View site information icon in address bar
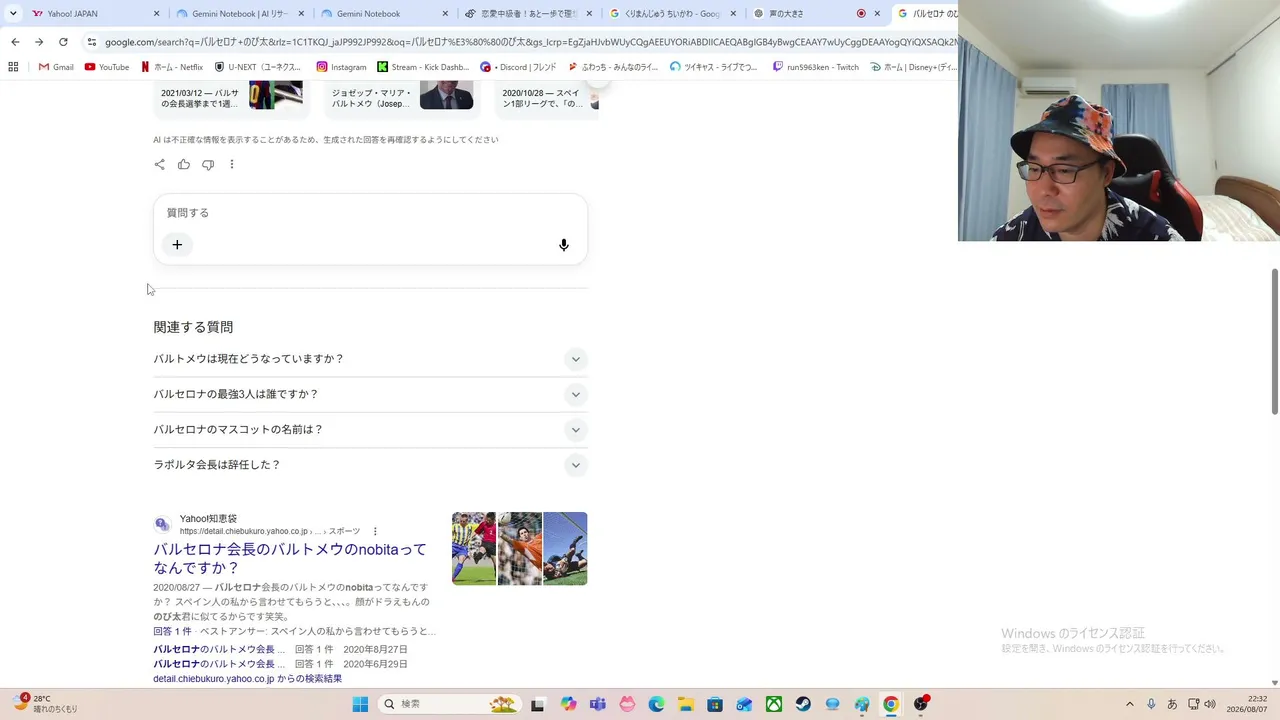 pyautogui.click(x=92, y=42)
